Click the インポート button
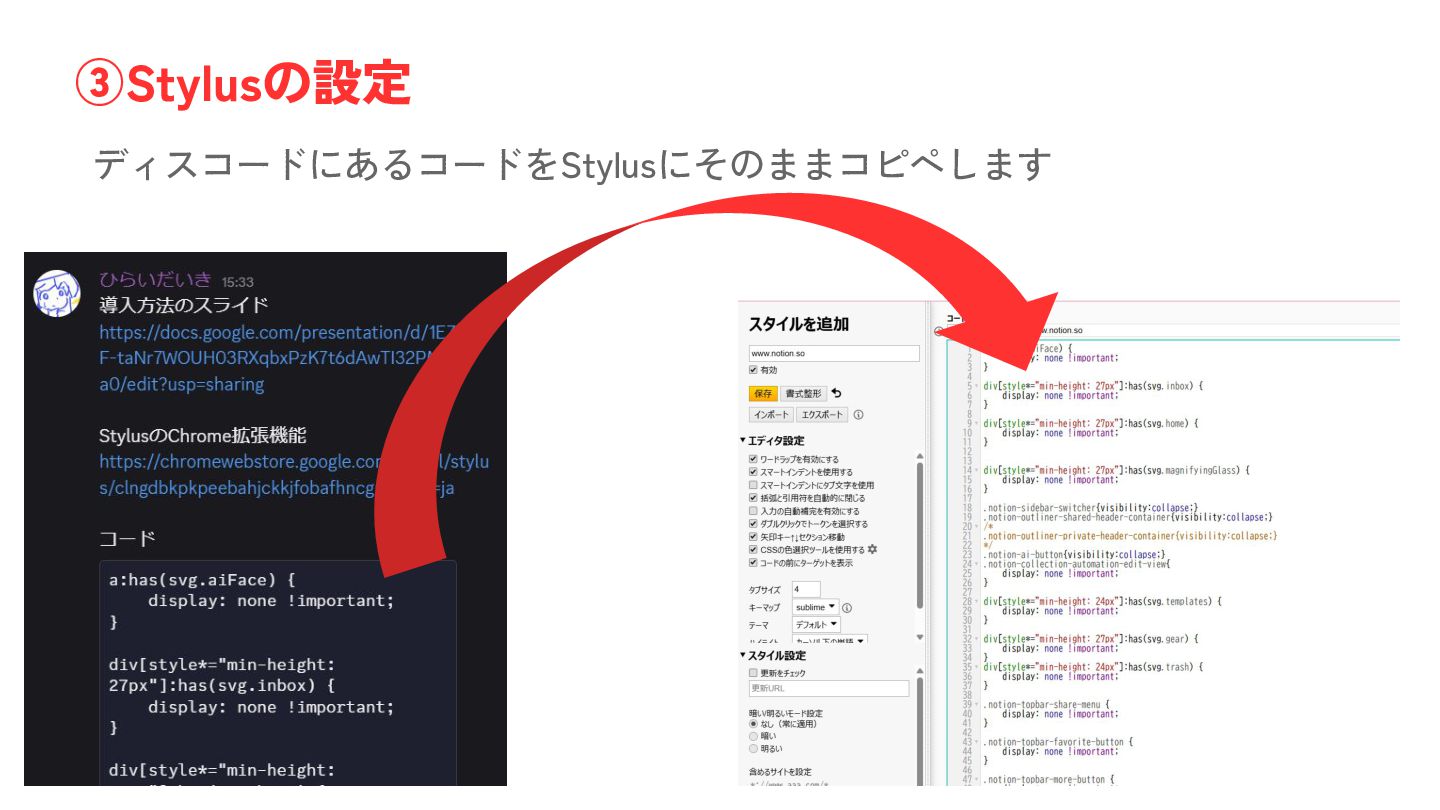Screen dimensions: 1440x810 (770, 415)
